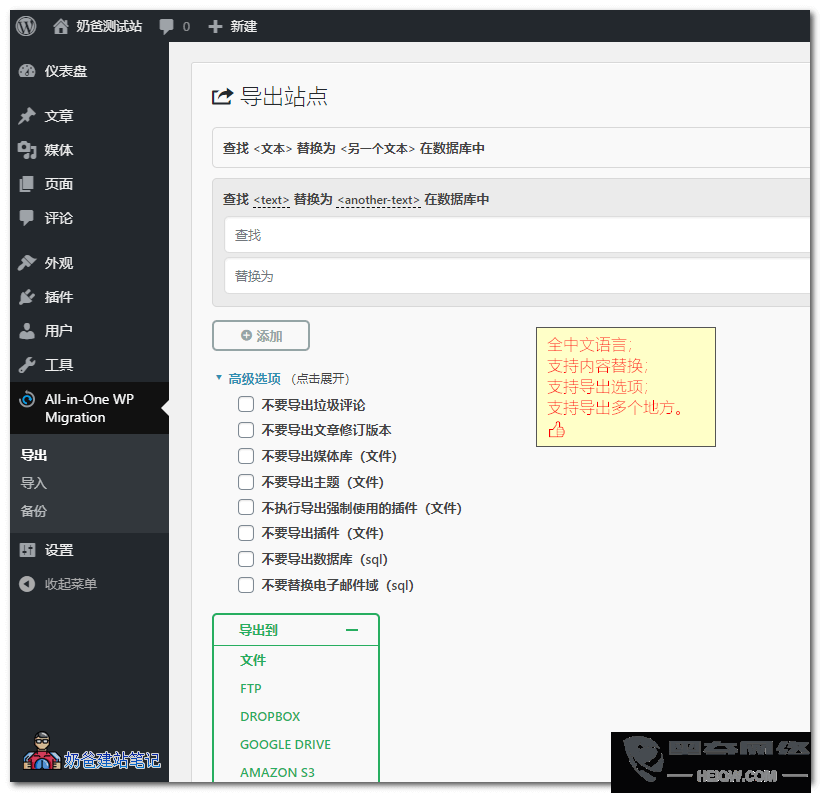
Task: Tick 不要导出数据库 (sql) checkbox
Action: coord(246,560)
